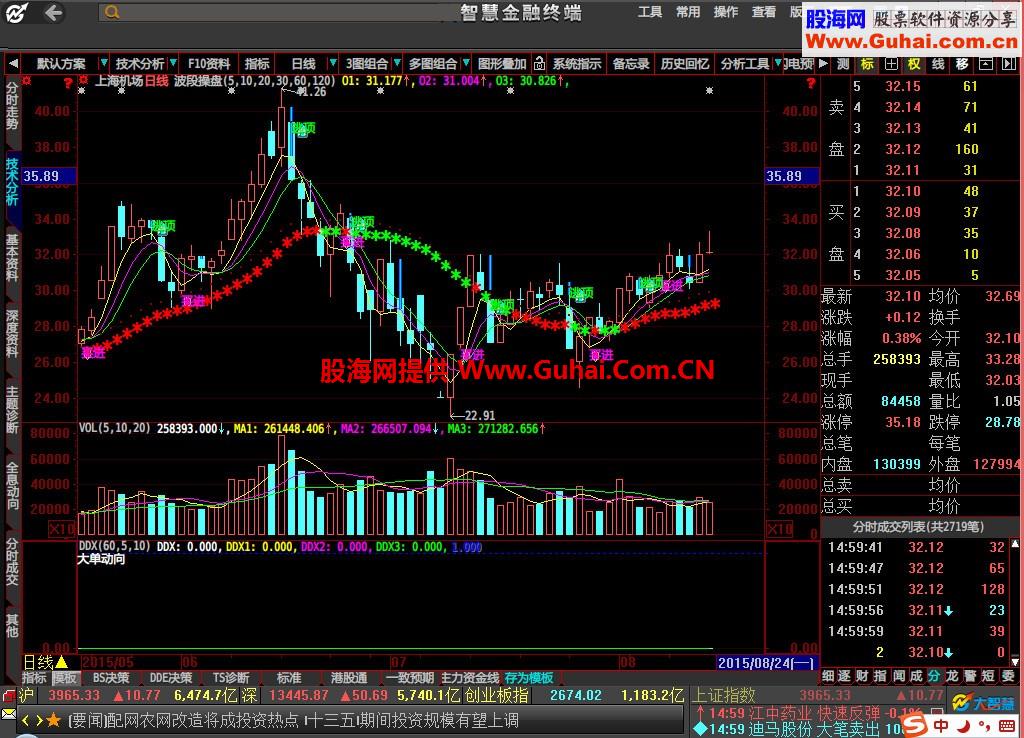This screenshot has height=738, width=1024.
Task: Select the BS决策 bottom tab
Action: coord(111,678)
